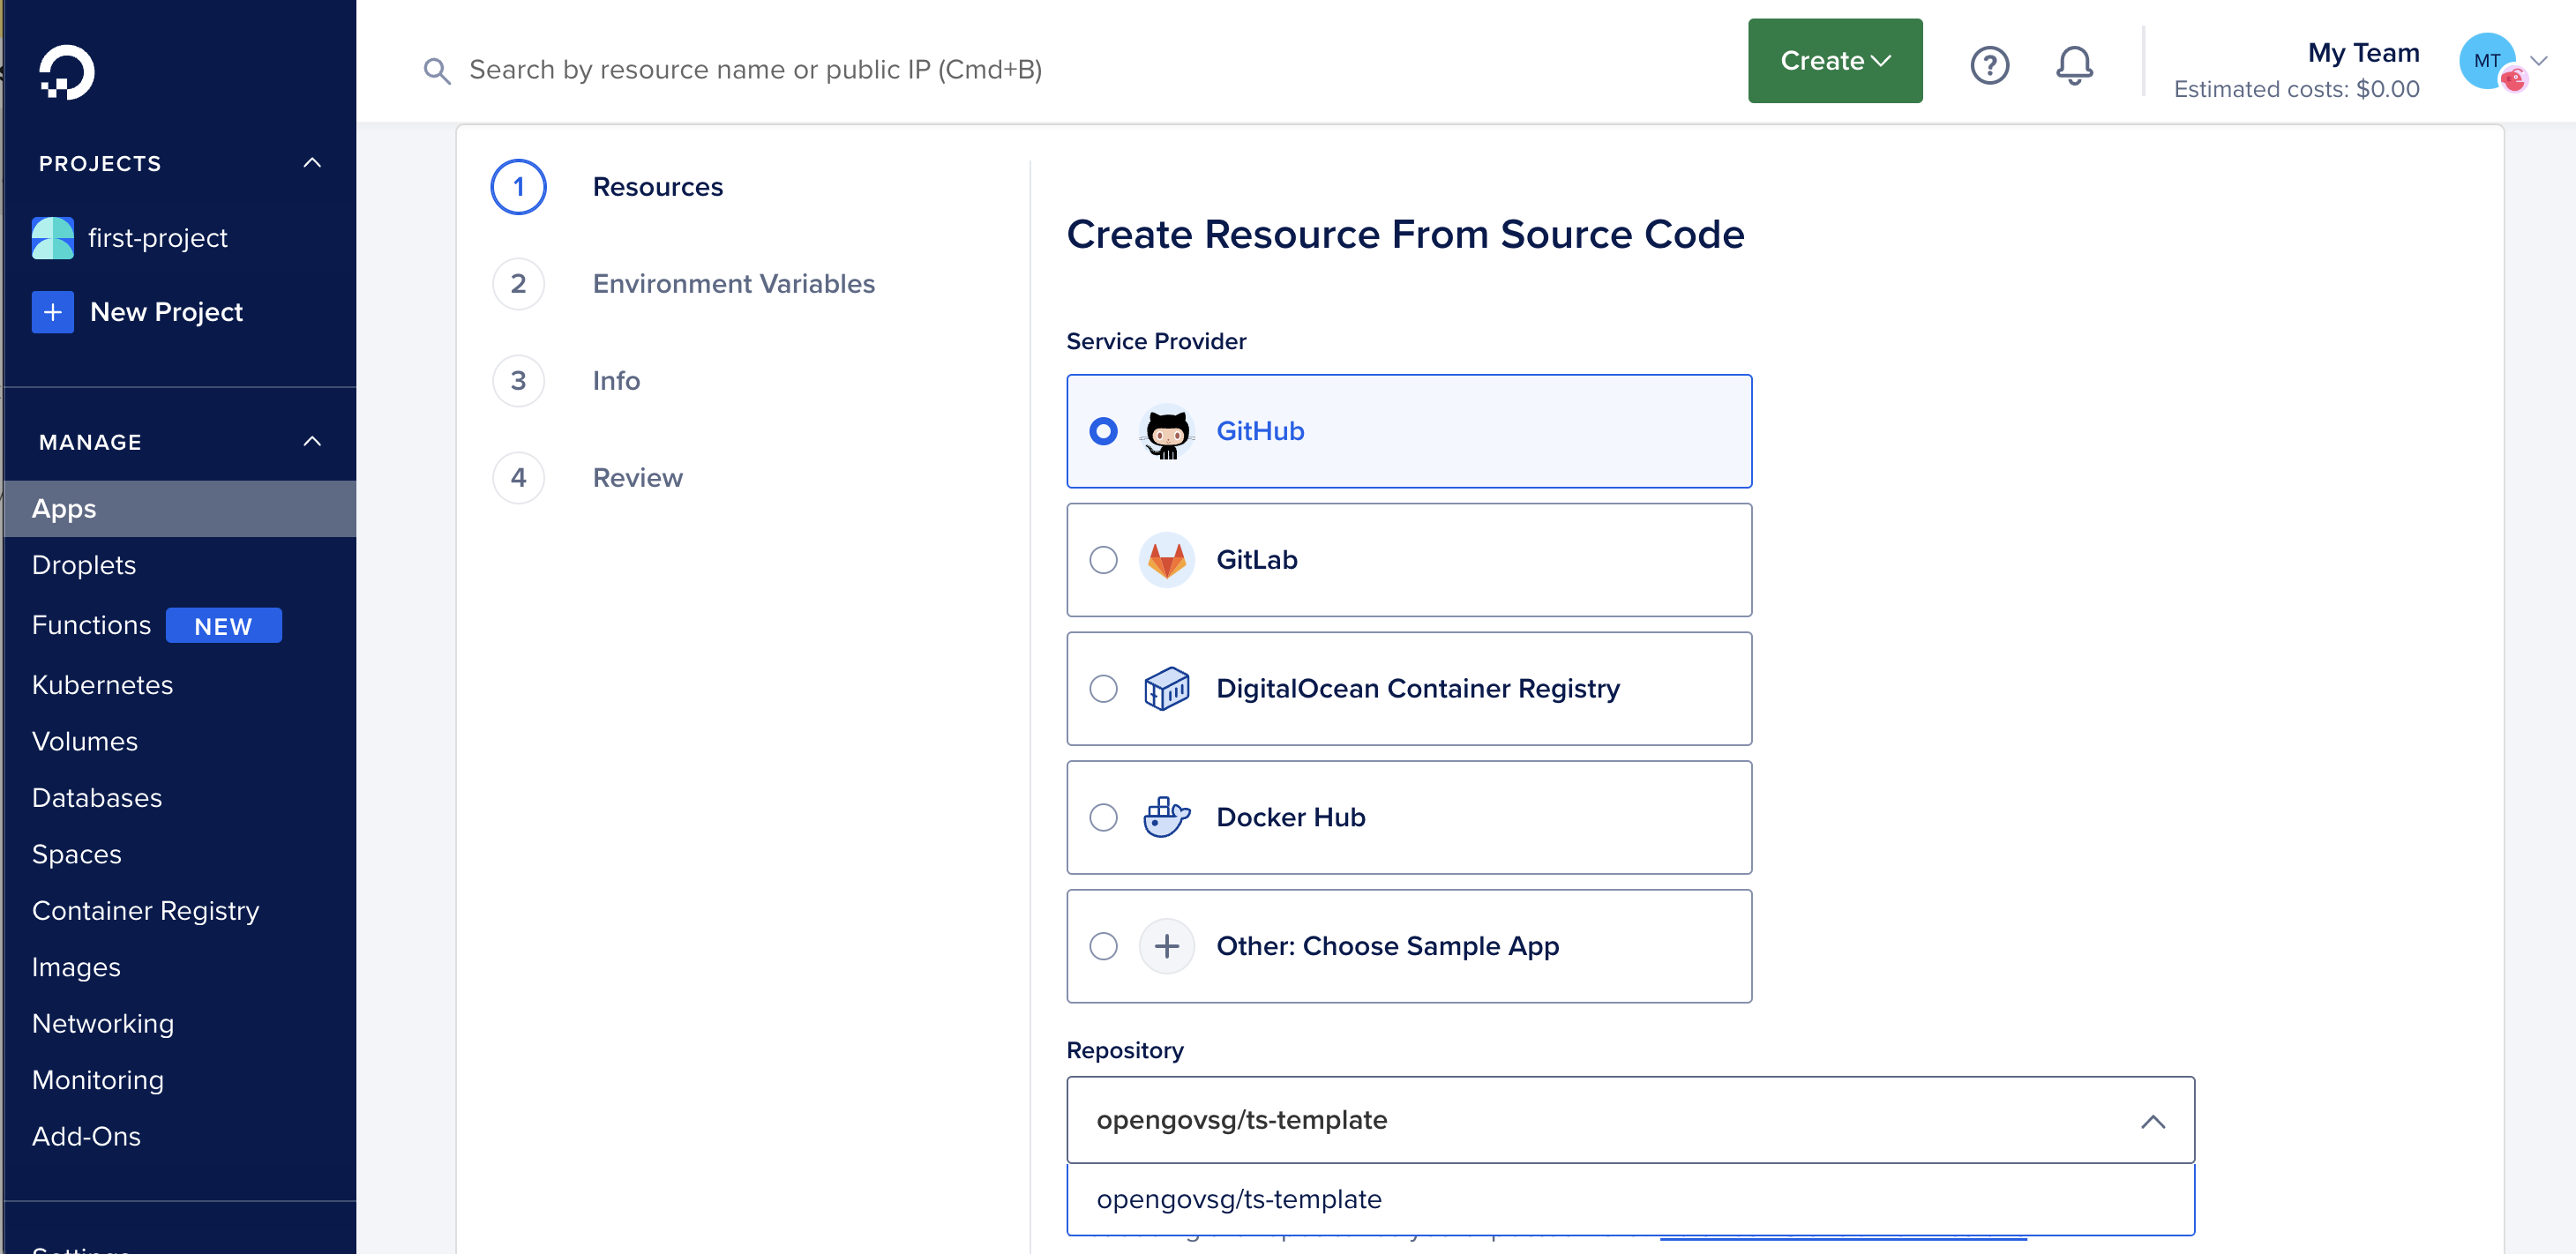Screen dimensions: 2576x1254
Task: Collapse the PROJECTS section chevron
Action: [x=312, y=163]
